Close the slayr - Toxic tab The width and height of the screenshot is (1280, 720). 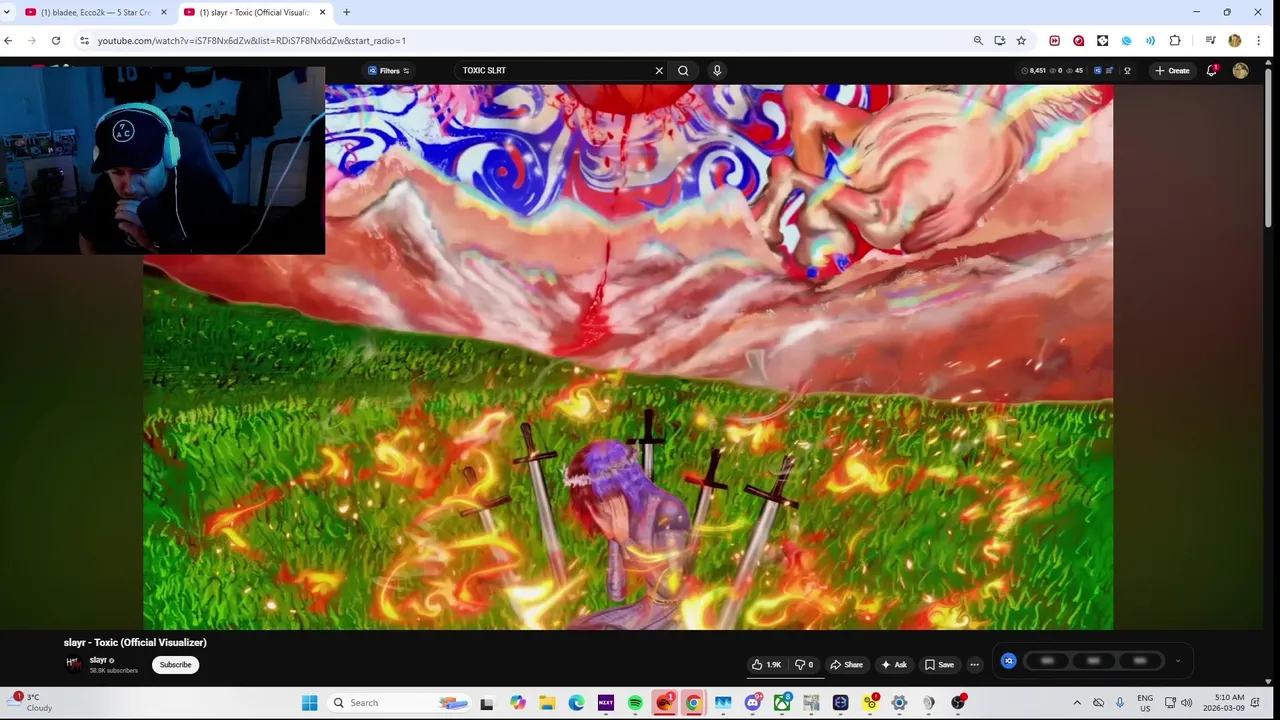pyautogui.click(x=322, y=12)
